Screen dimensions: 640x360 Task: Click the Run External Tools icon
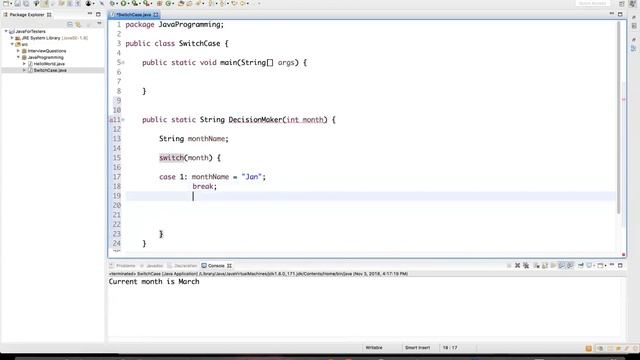[x=147, y=4]
